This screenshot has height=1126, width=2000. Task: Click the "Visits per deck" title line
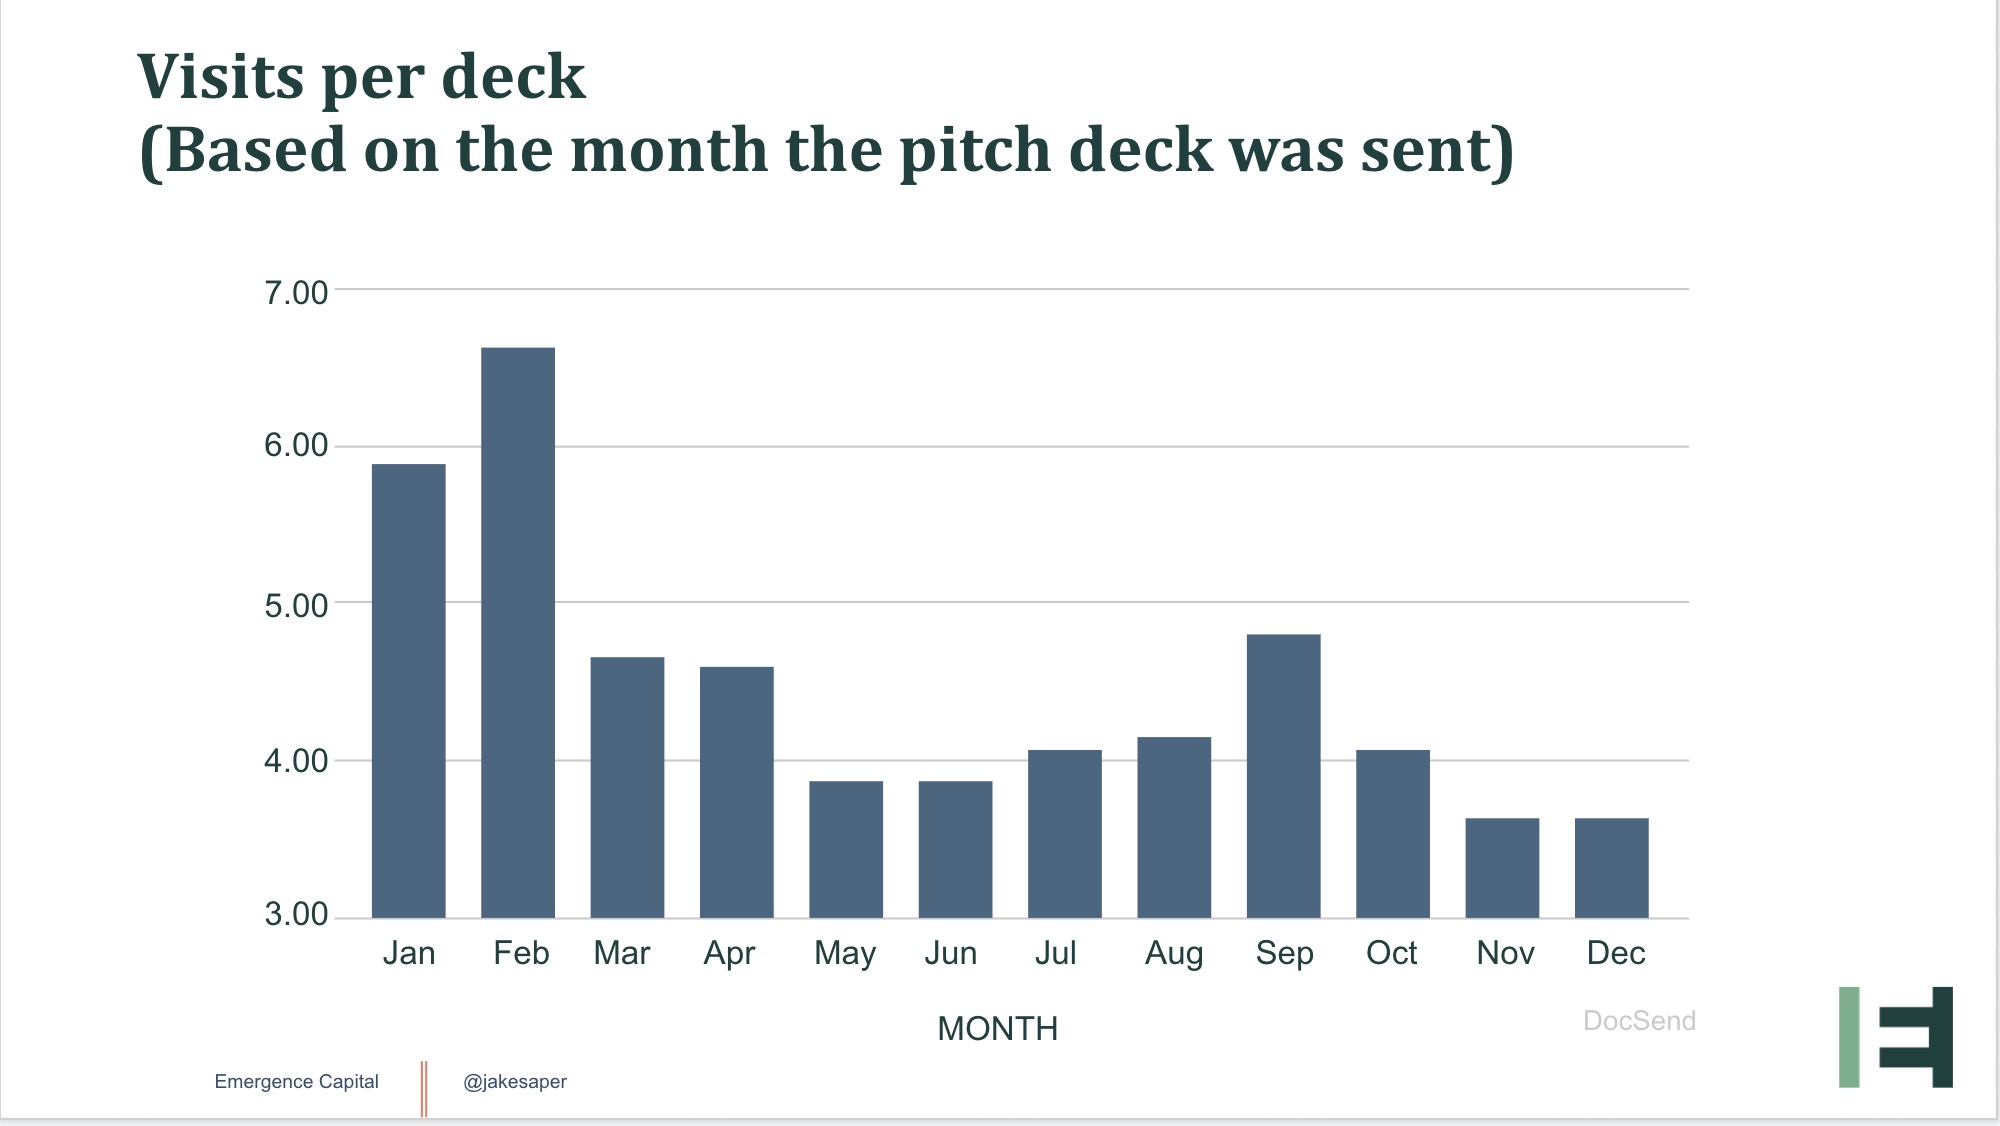[x=361, y=77]
